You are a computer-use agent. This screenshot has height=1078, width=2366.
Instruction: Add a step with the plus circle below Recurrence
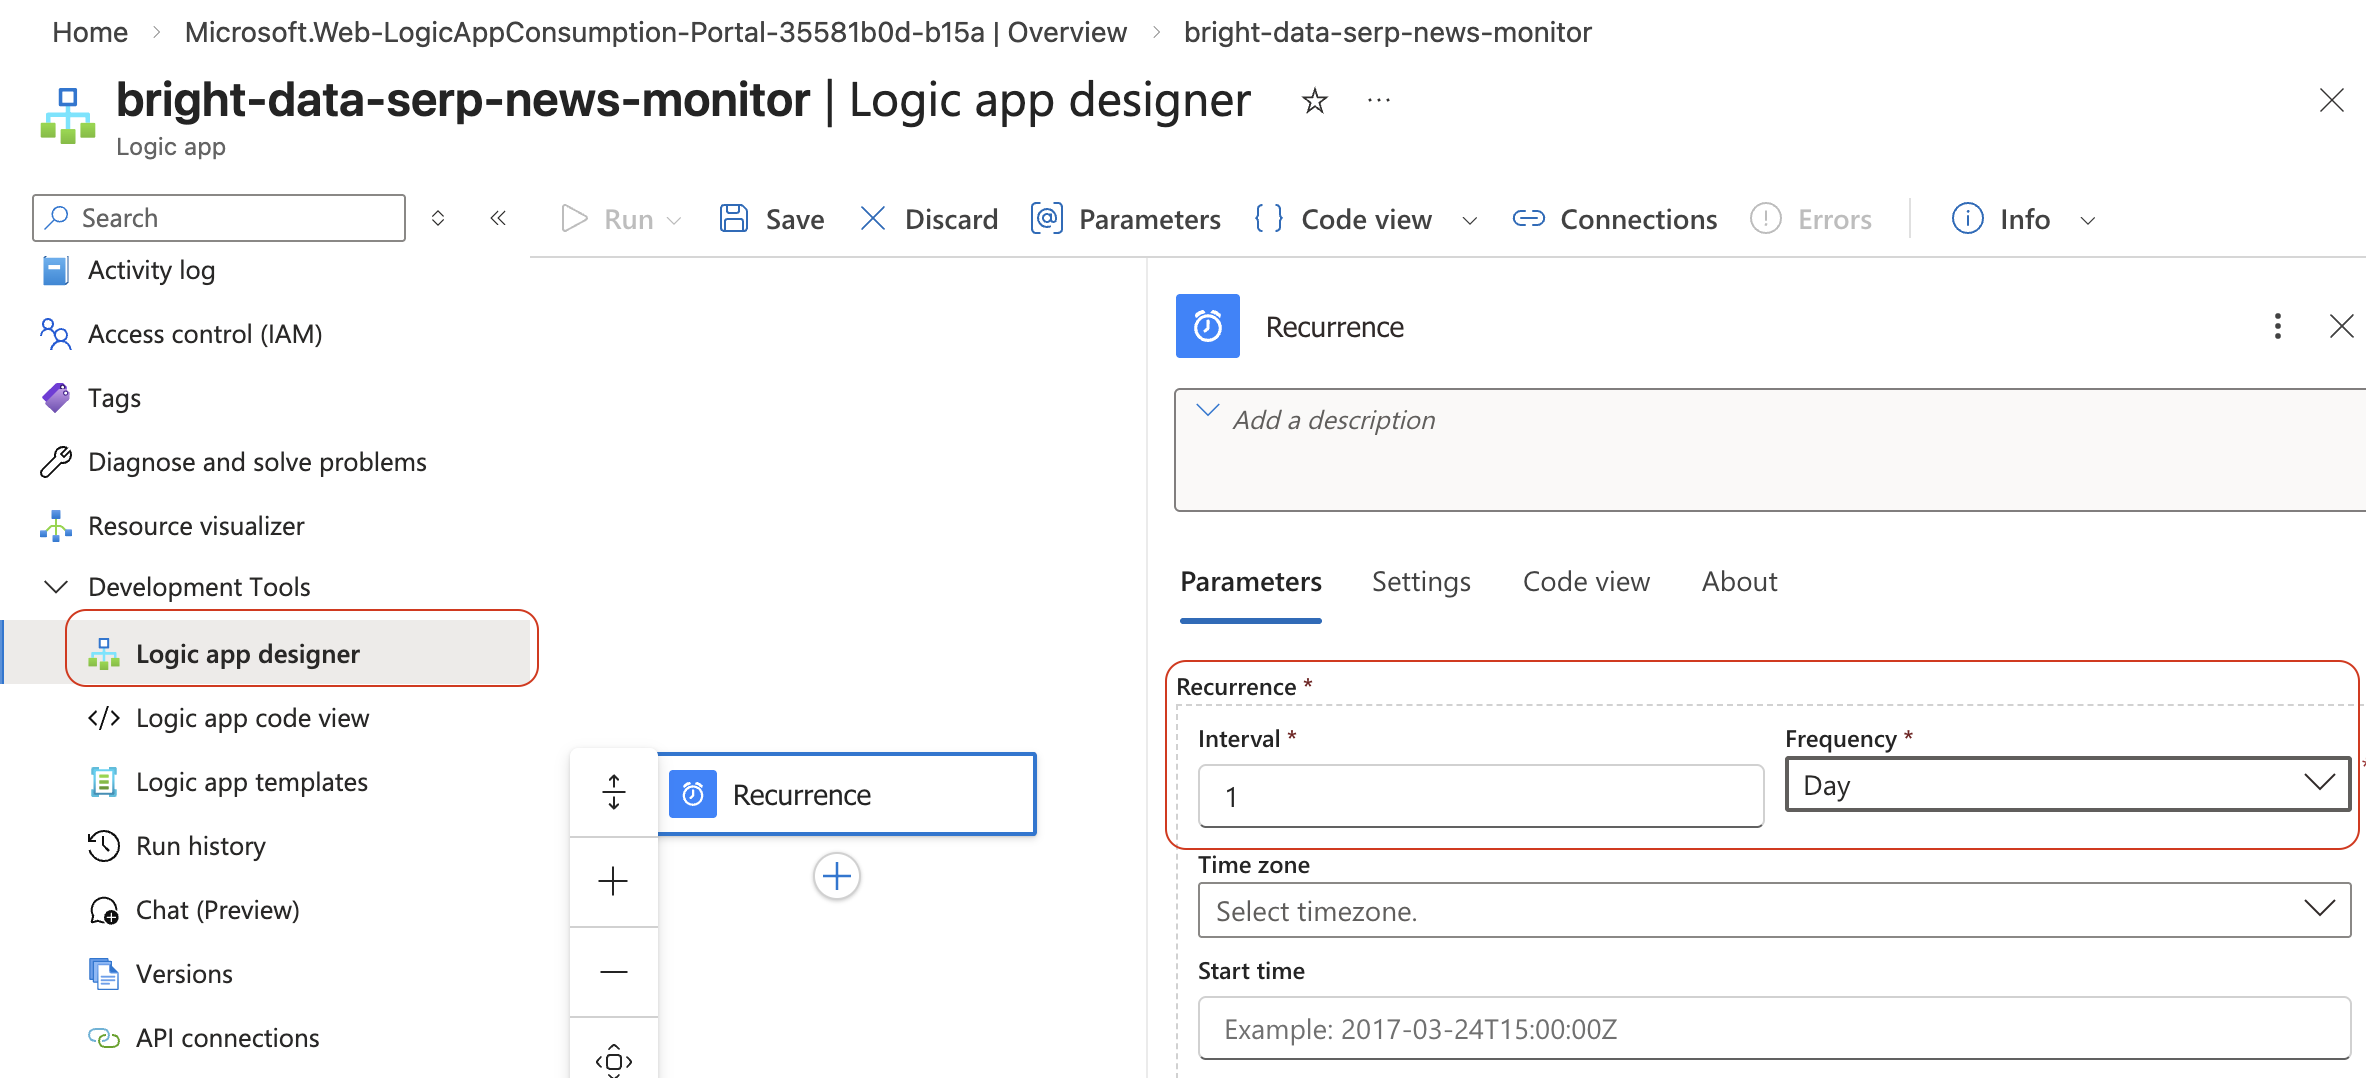(x=836, y=877)
